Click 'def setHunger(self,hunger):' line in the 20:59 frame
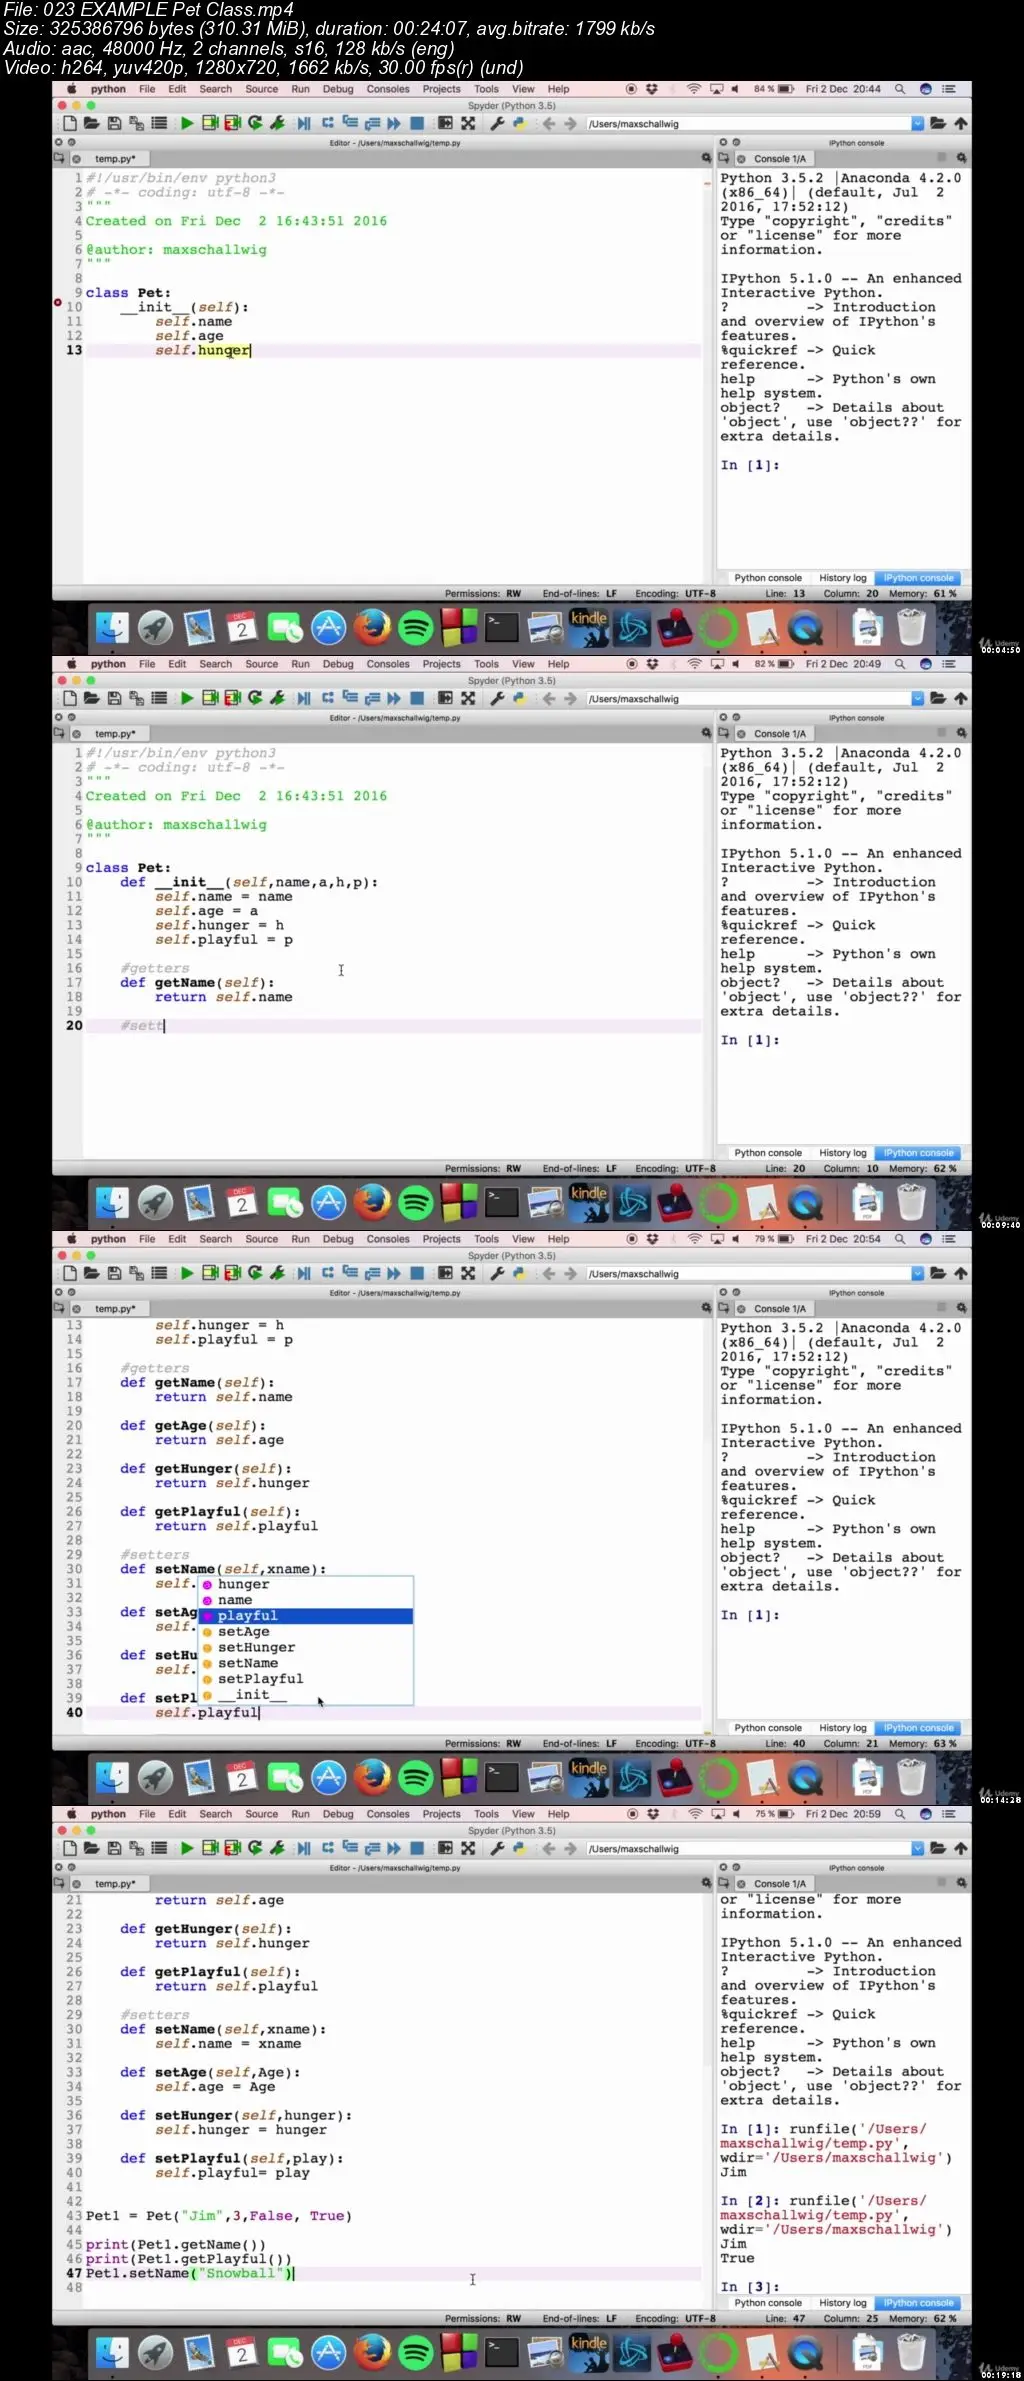This screenshot has height=2381, width=1024. click(x=236, y=2116)
